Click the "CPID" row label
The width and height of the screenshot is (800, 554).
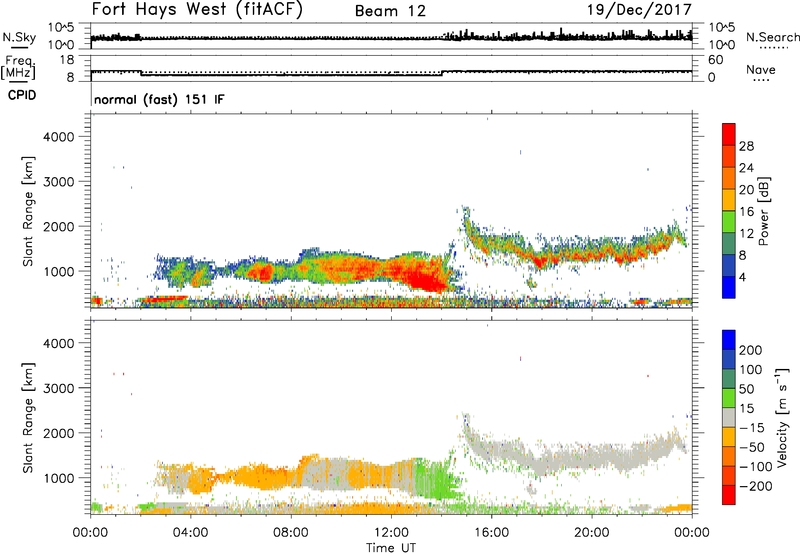(x=22, y=95)
